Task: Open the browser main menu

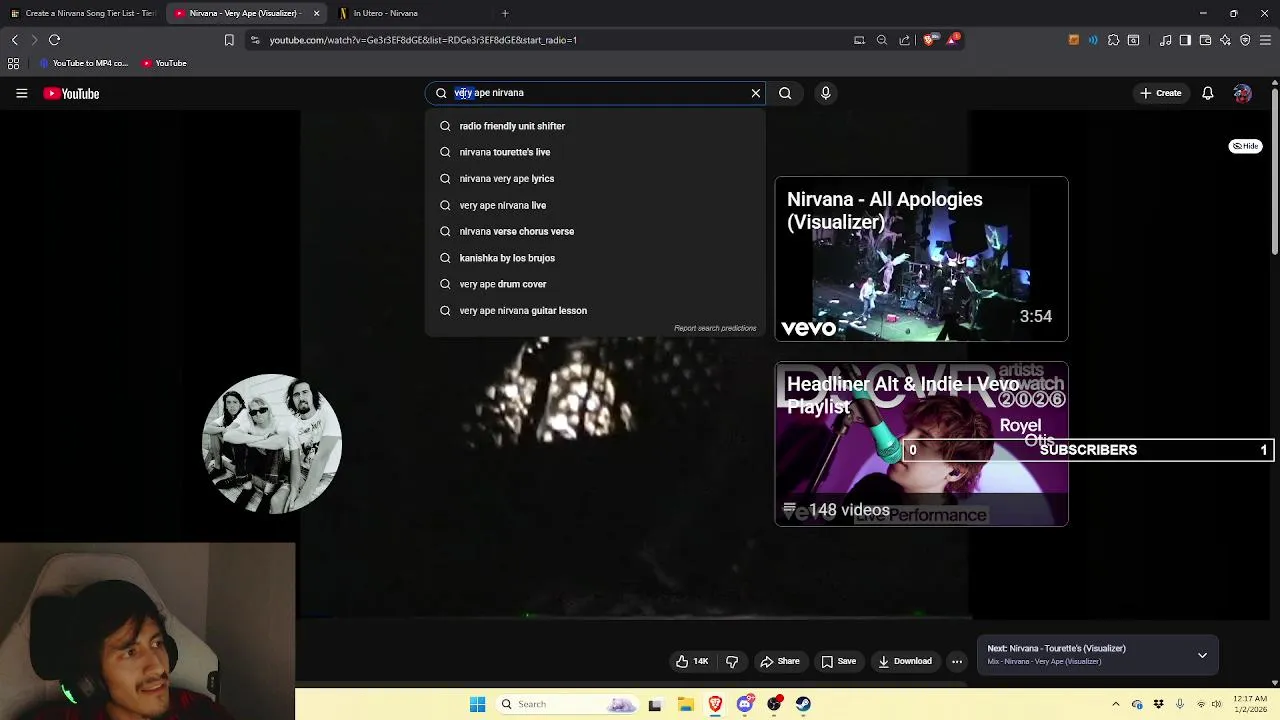Action: pos(1265,40)
